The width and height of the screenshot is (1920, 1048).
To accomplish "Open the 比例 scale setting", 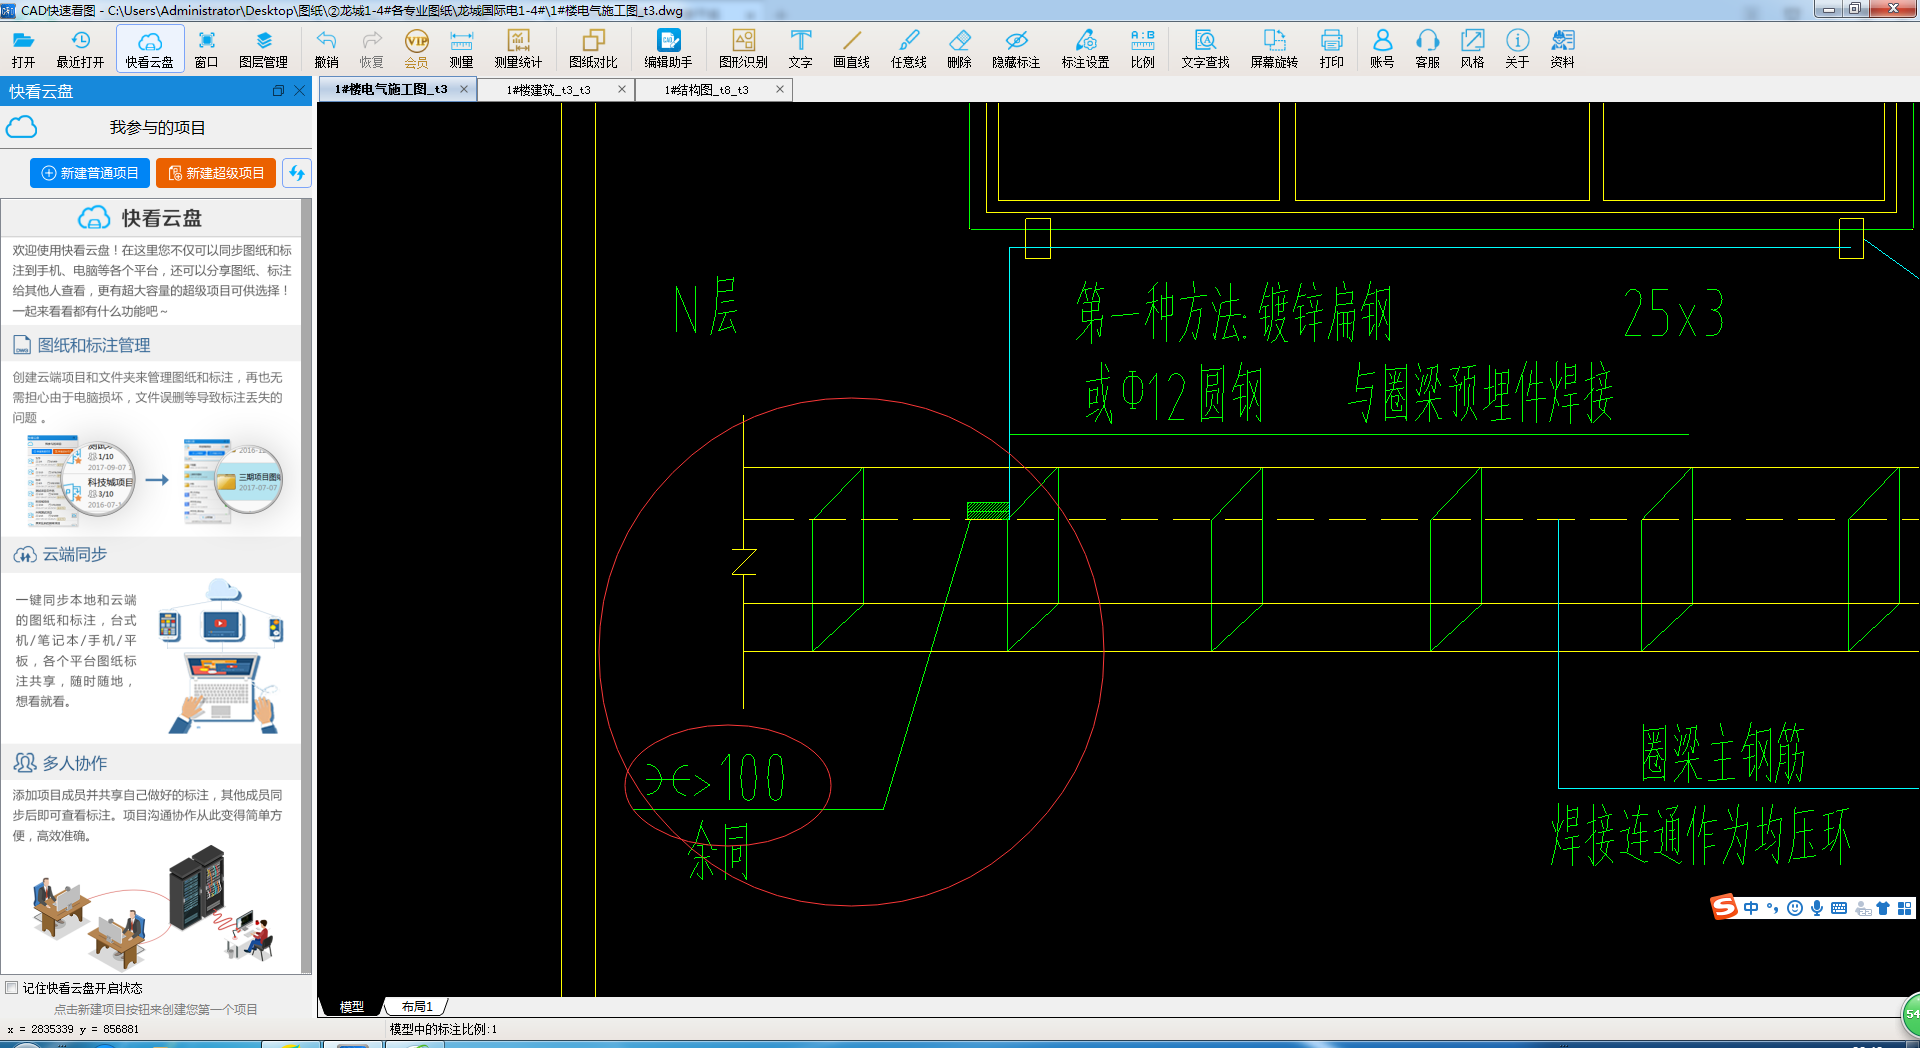I will click(1142, 48).
